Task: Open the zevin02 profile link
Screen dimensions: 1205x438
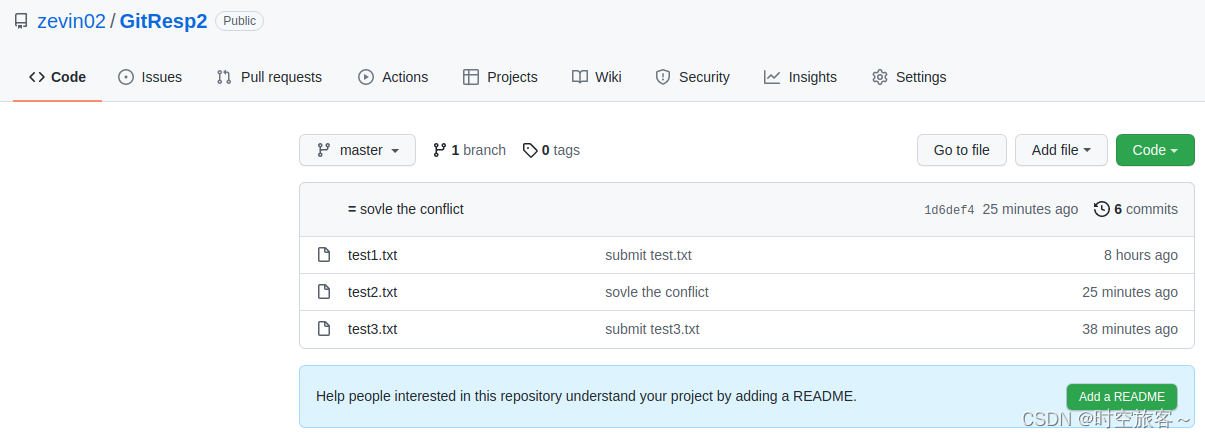Action: (x=71, y=21)
